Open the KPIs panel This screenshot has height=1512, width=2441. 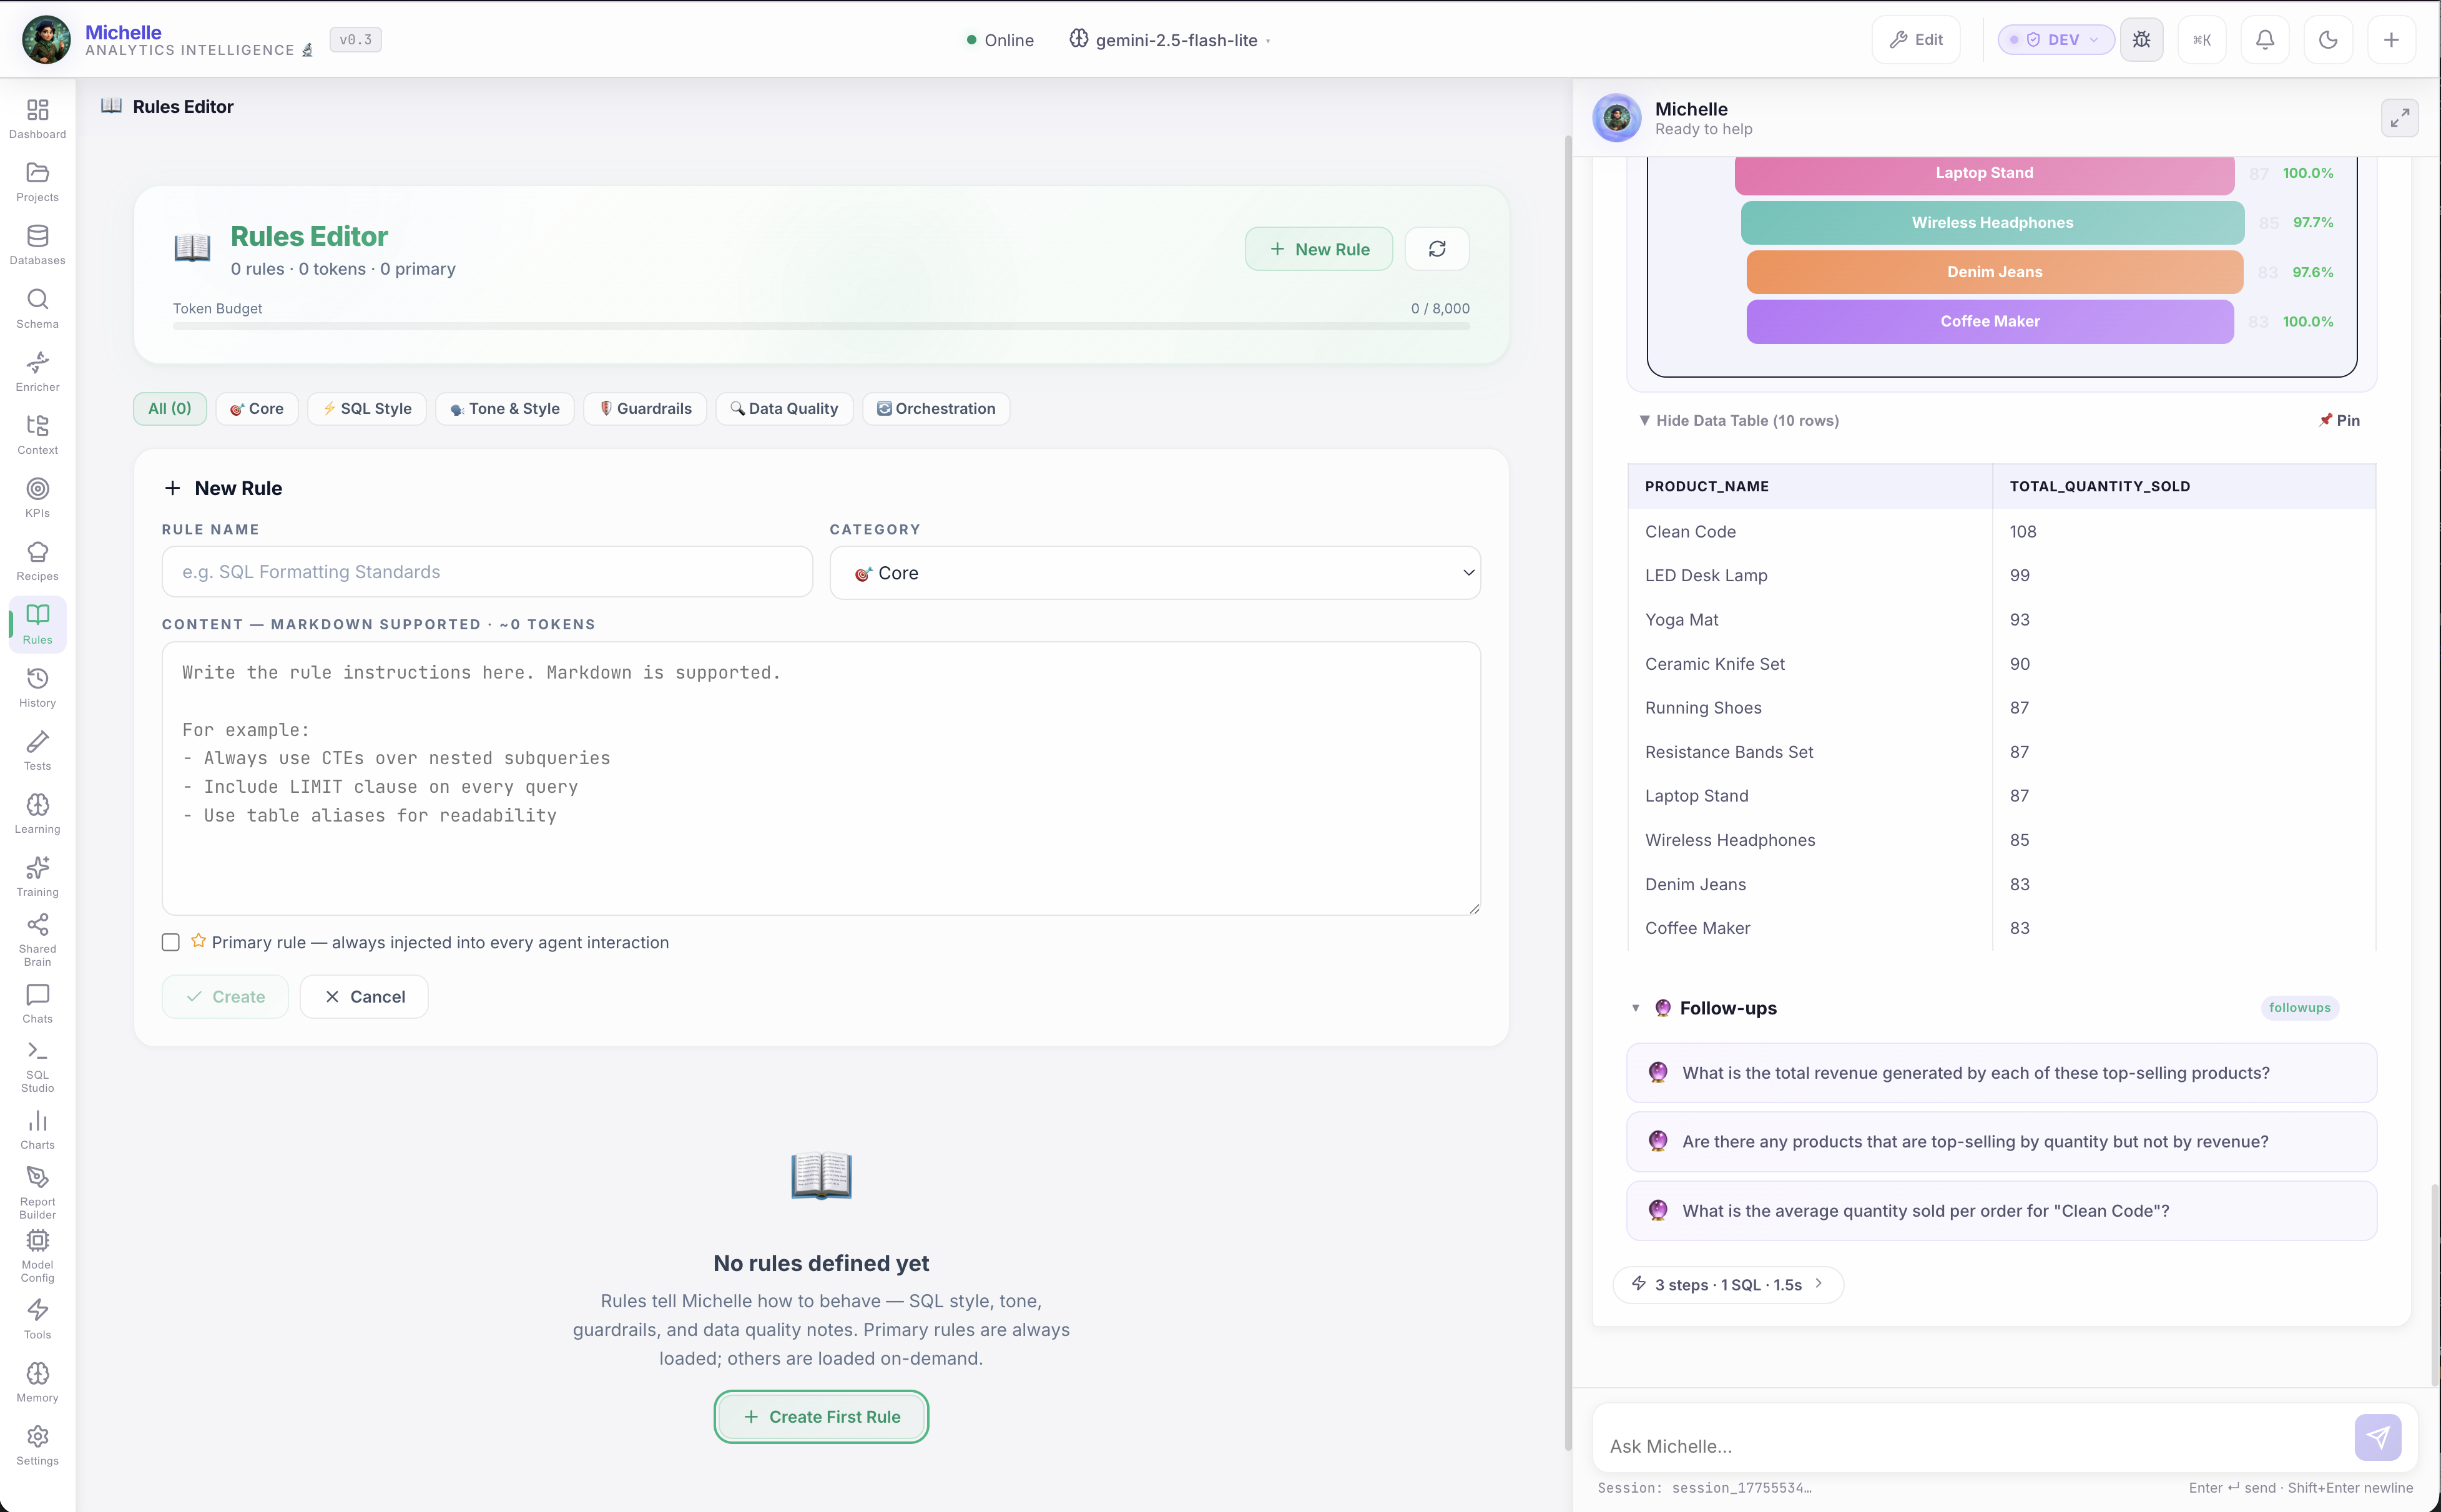click(37, 495)
